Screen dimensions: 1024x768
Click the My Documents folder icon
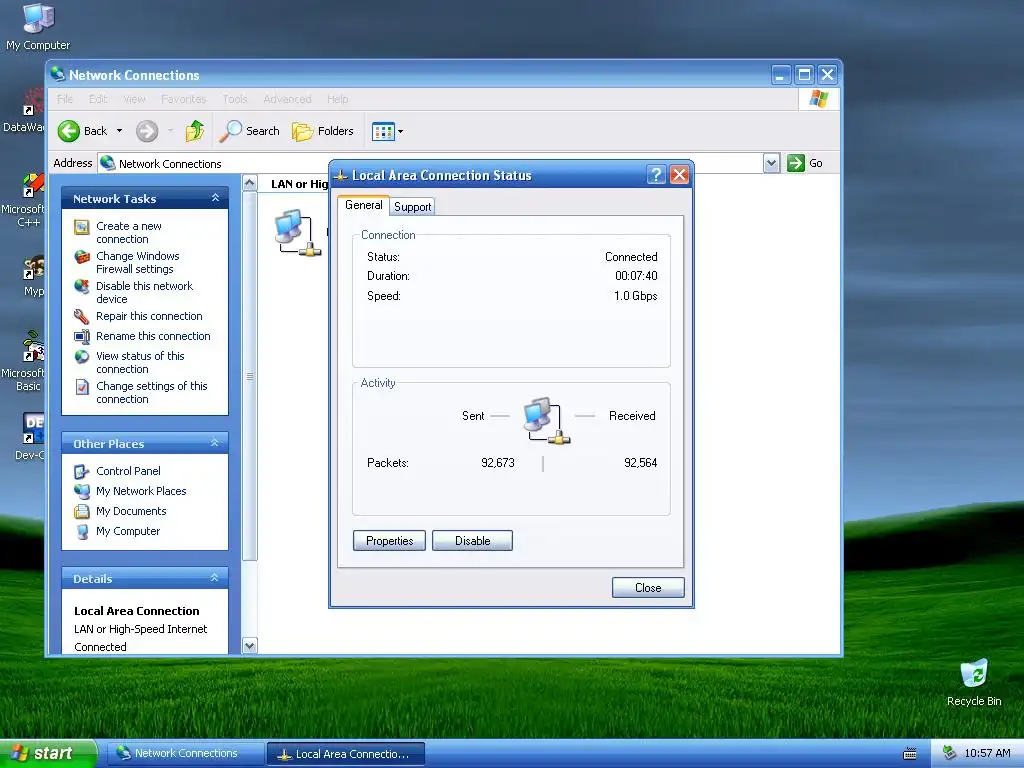(82, 512)
